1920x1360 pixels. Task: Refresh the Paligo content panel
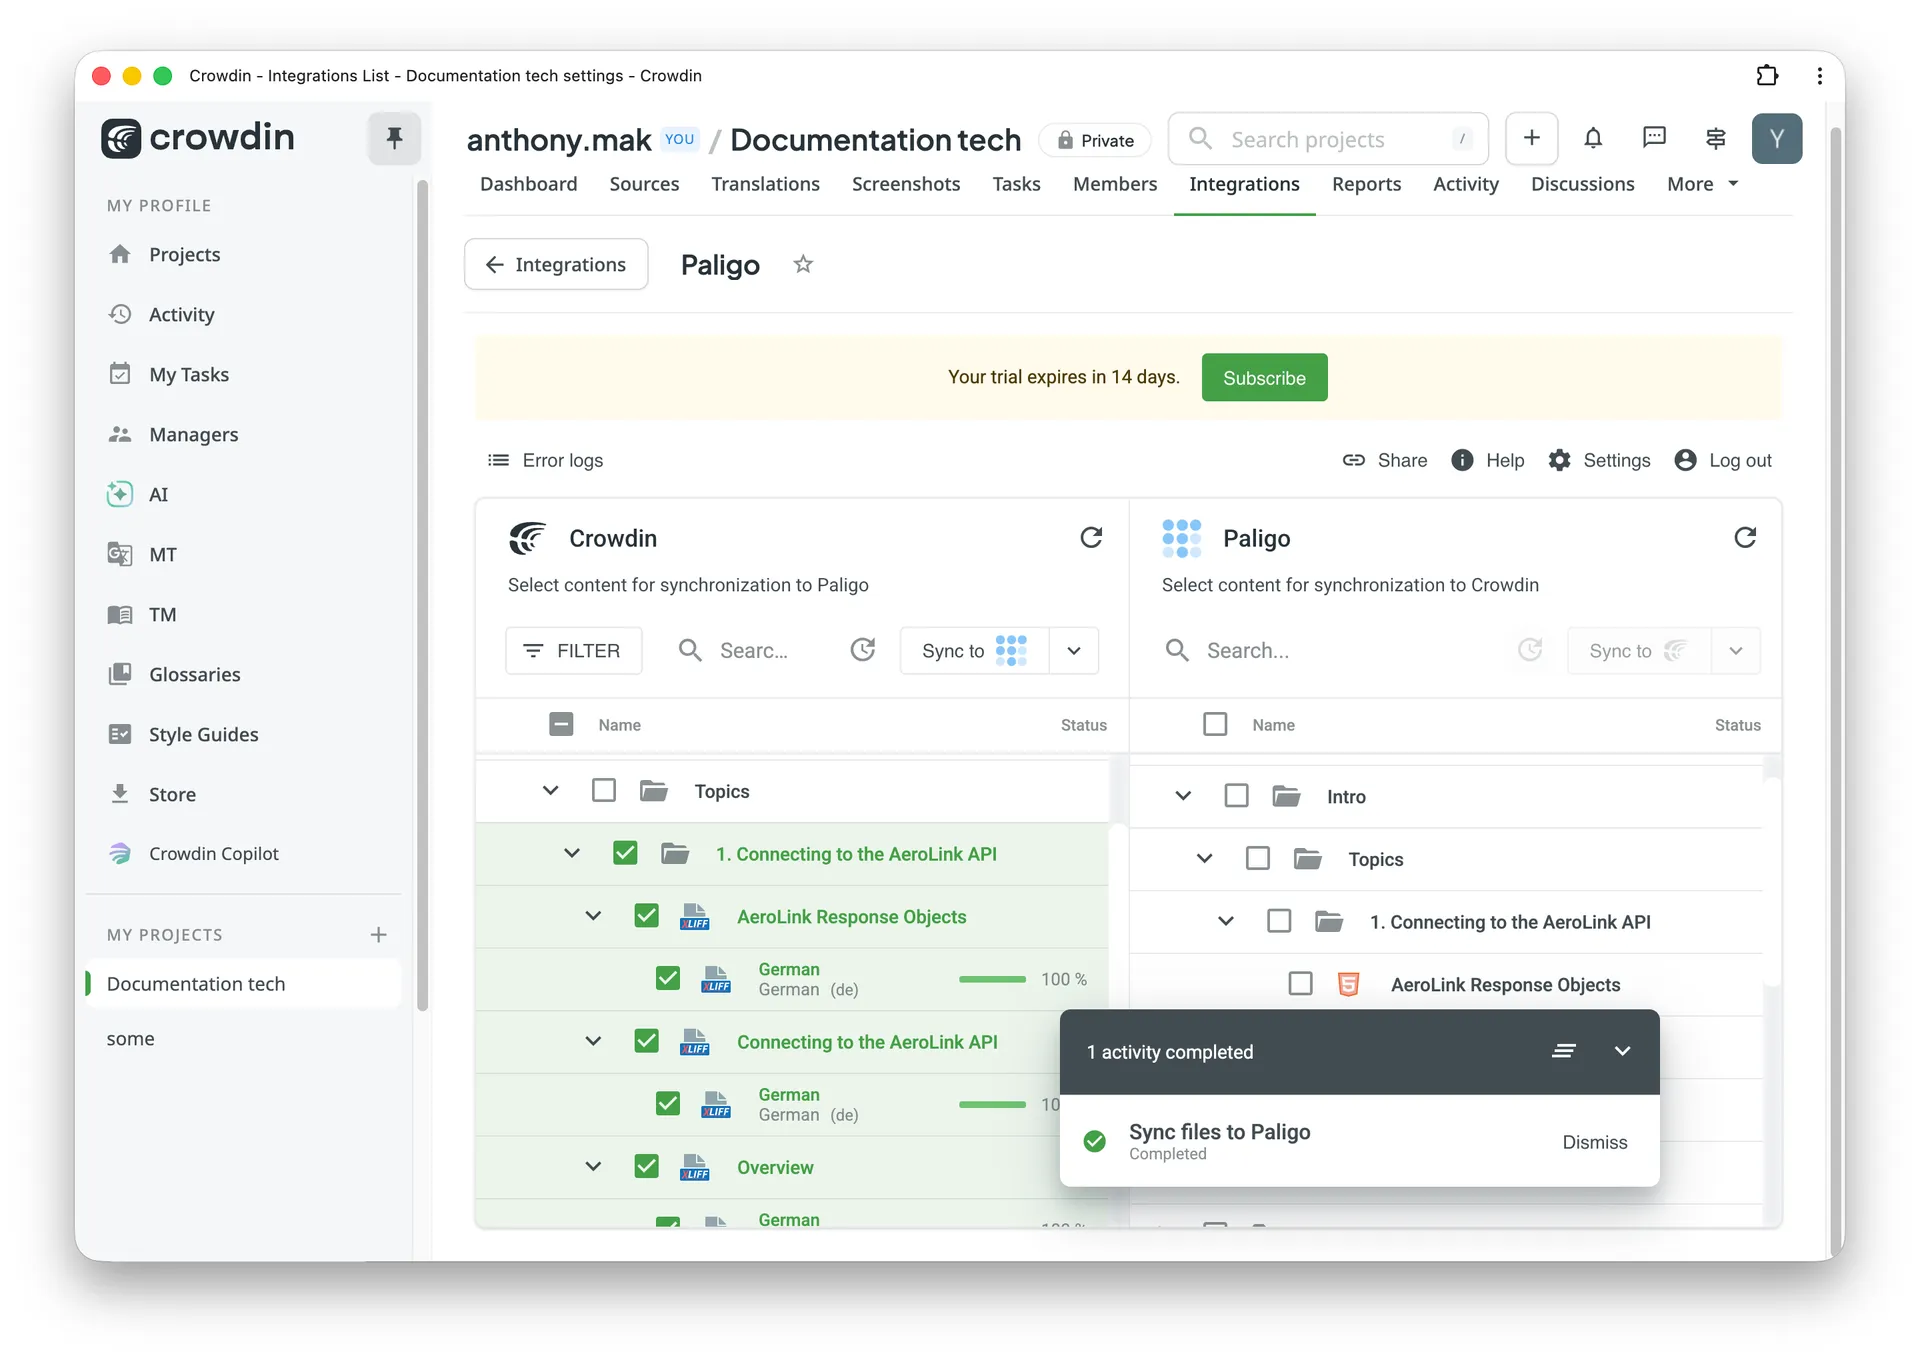click(1745, 537)
